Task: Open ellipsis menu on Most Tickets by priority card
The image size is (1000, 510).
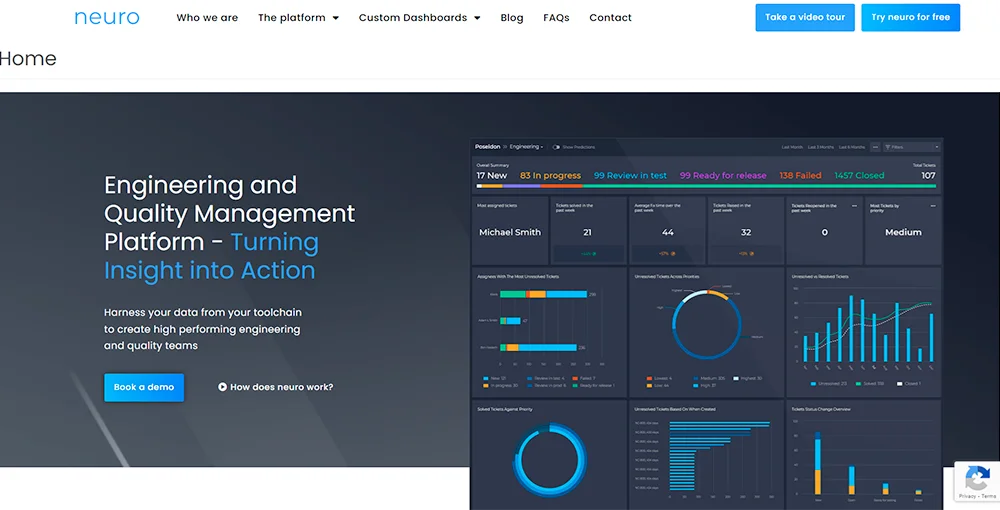Action: coord(933,206)
